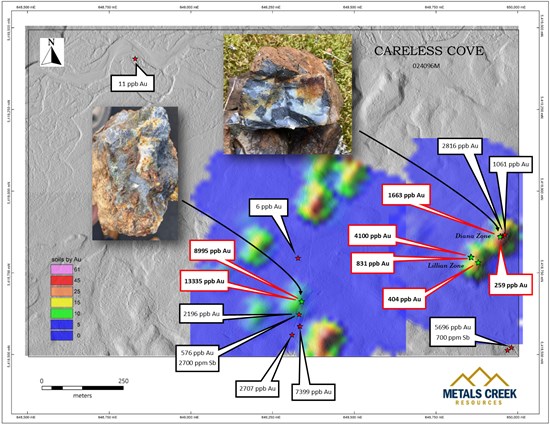Click the 250 meters scale bar
The height and width of the screenshot is (425, 550).
click(x=82, y=388)
